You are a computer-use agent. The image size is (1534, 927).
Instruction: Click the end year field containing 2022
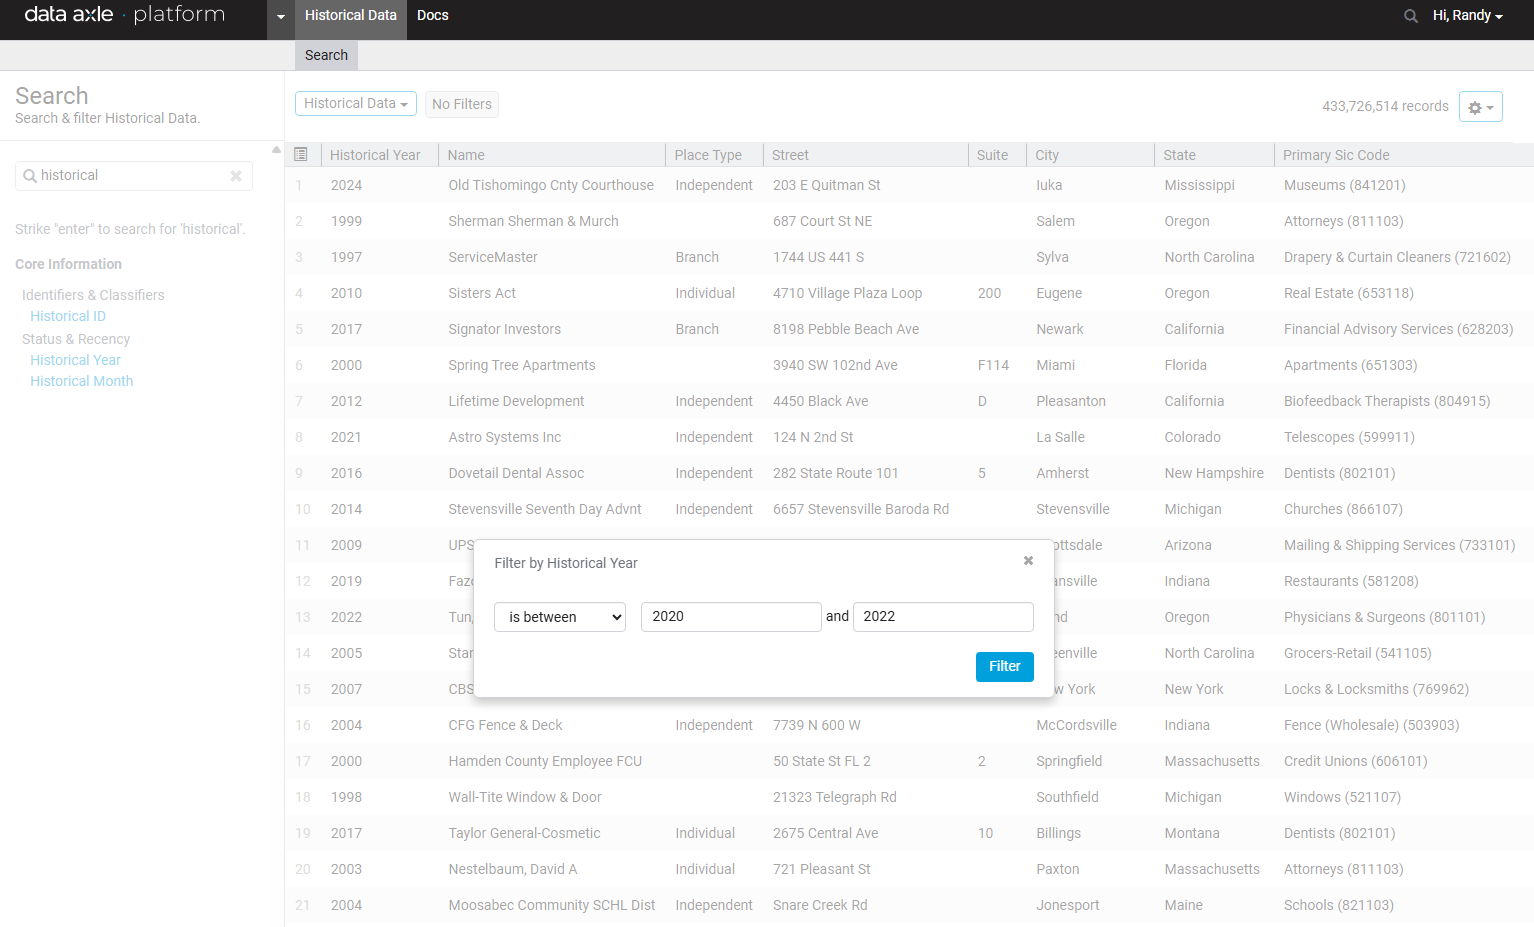[x=942, y=617]
